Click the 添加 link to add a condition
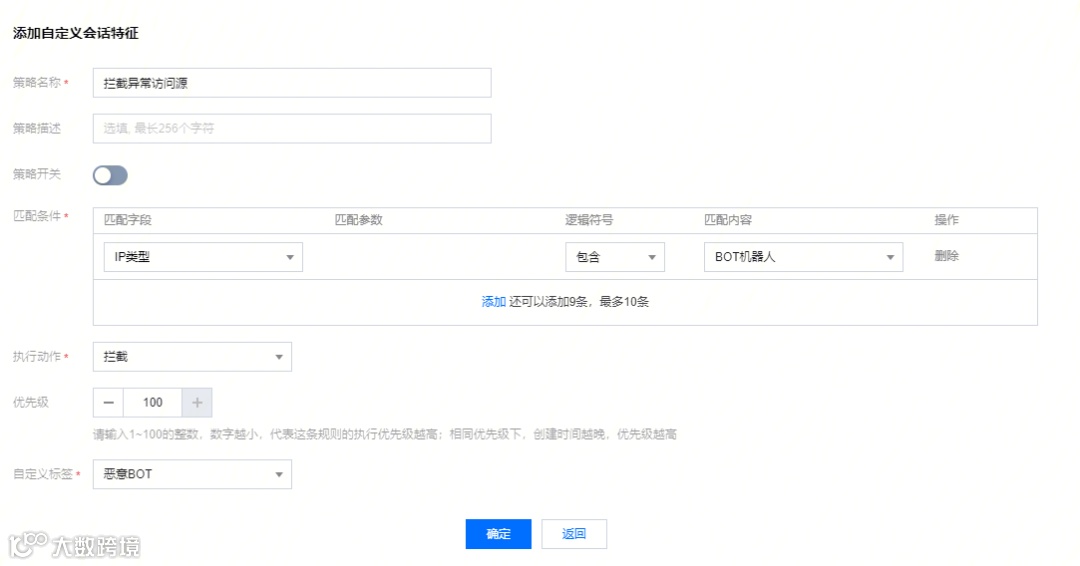1080x566 pixels. 493,302
